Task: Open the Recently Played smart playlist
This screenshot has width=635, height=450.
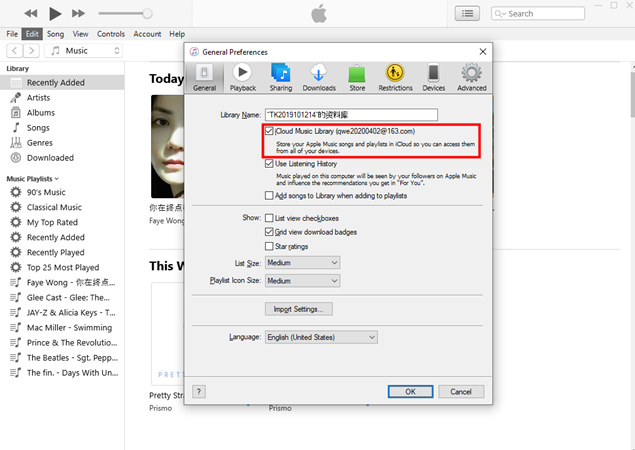Action: click(62, 252)
